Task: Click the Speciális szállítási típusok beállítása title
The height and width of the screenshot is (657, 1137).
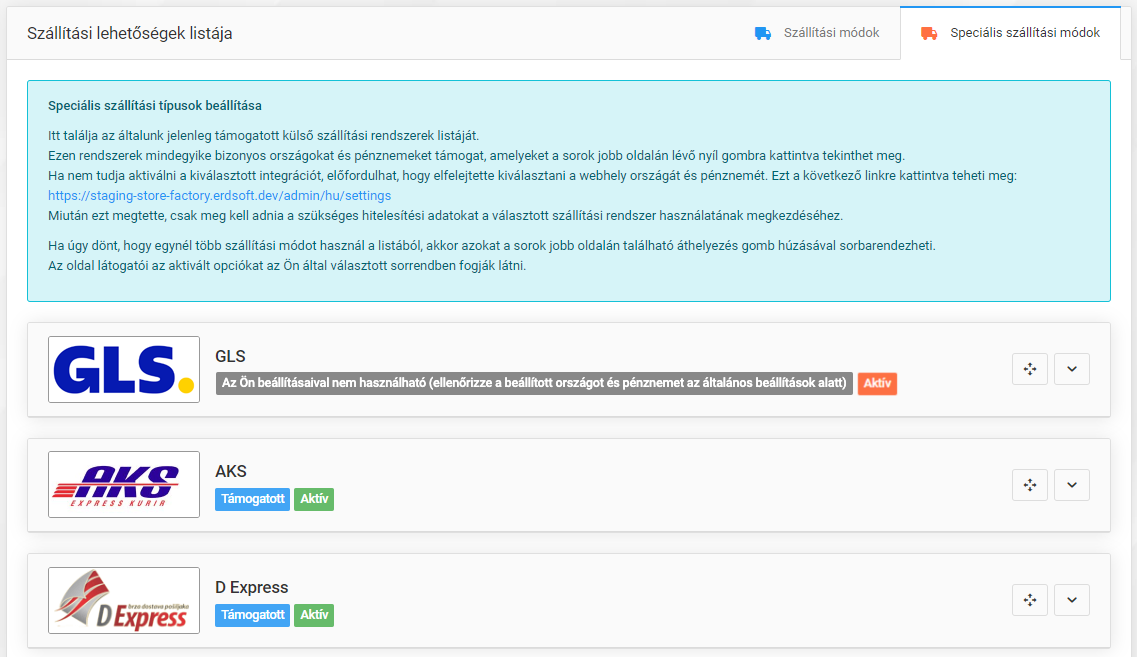Action: point(155,106)
